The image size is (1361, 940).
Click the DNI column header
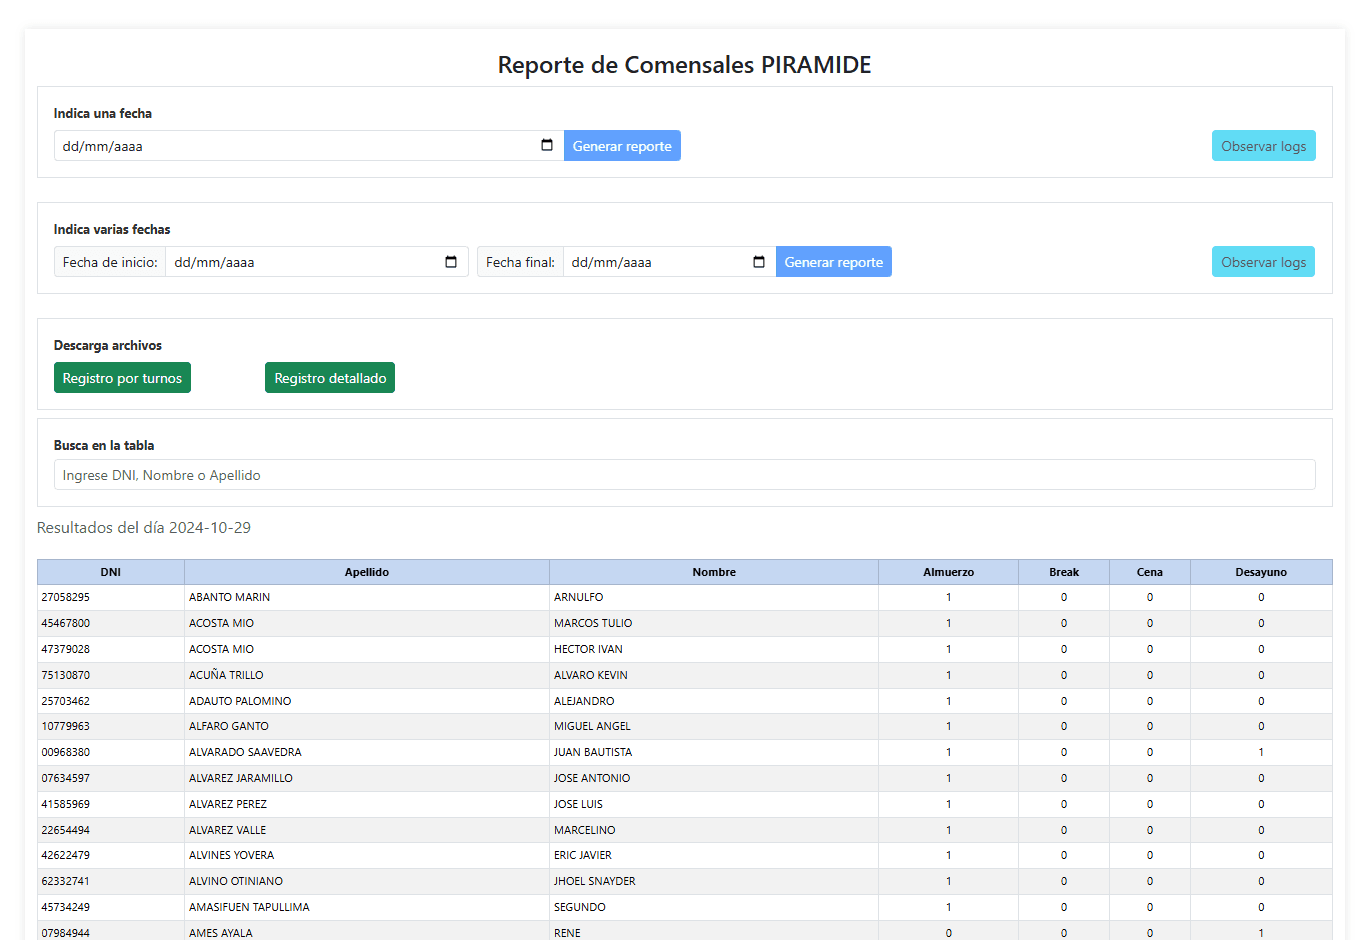110,572
